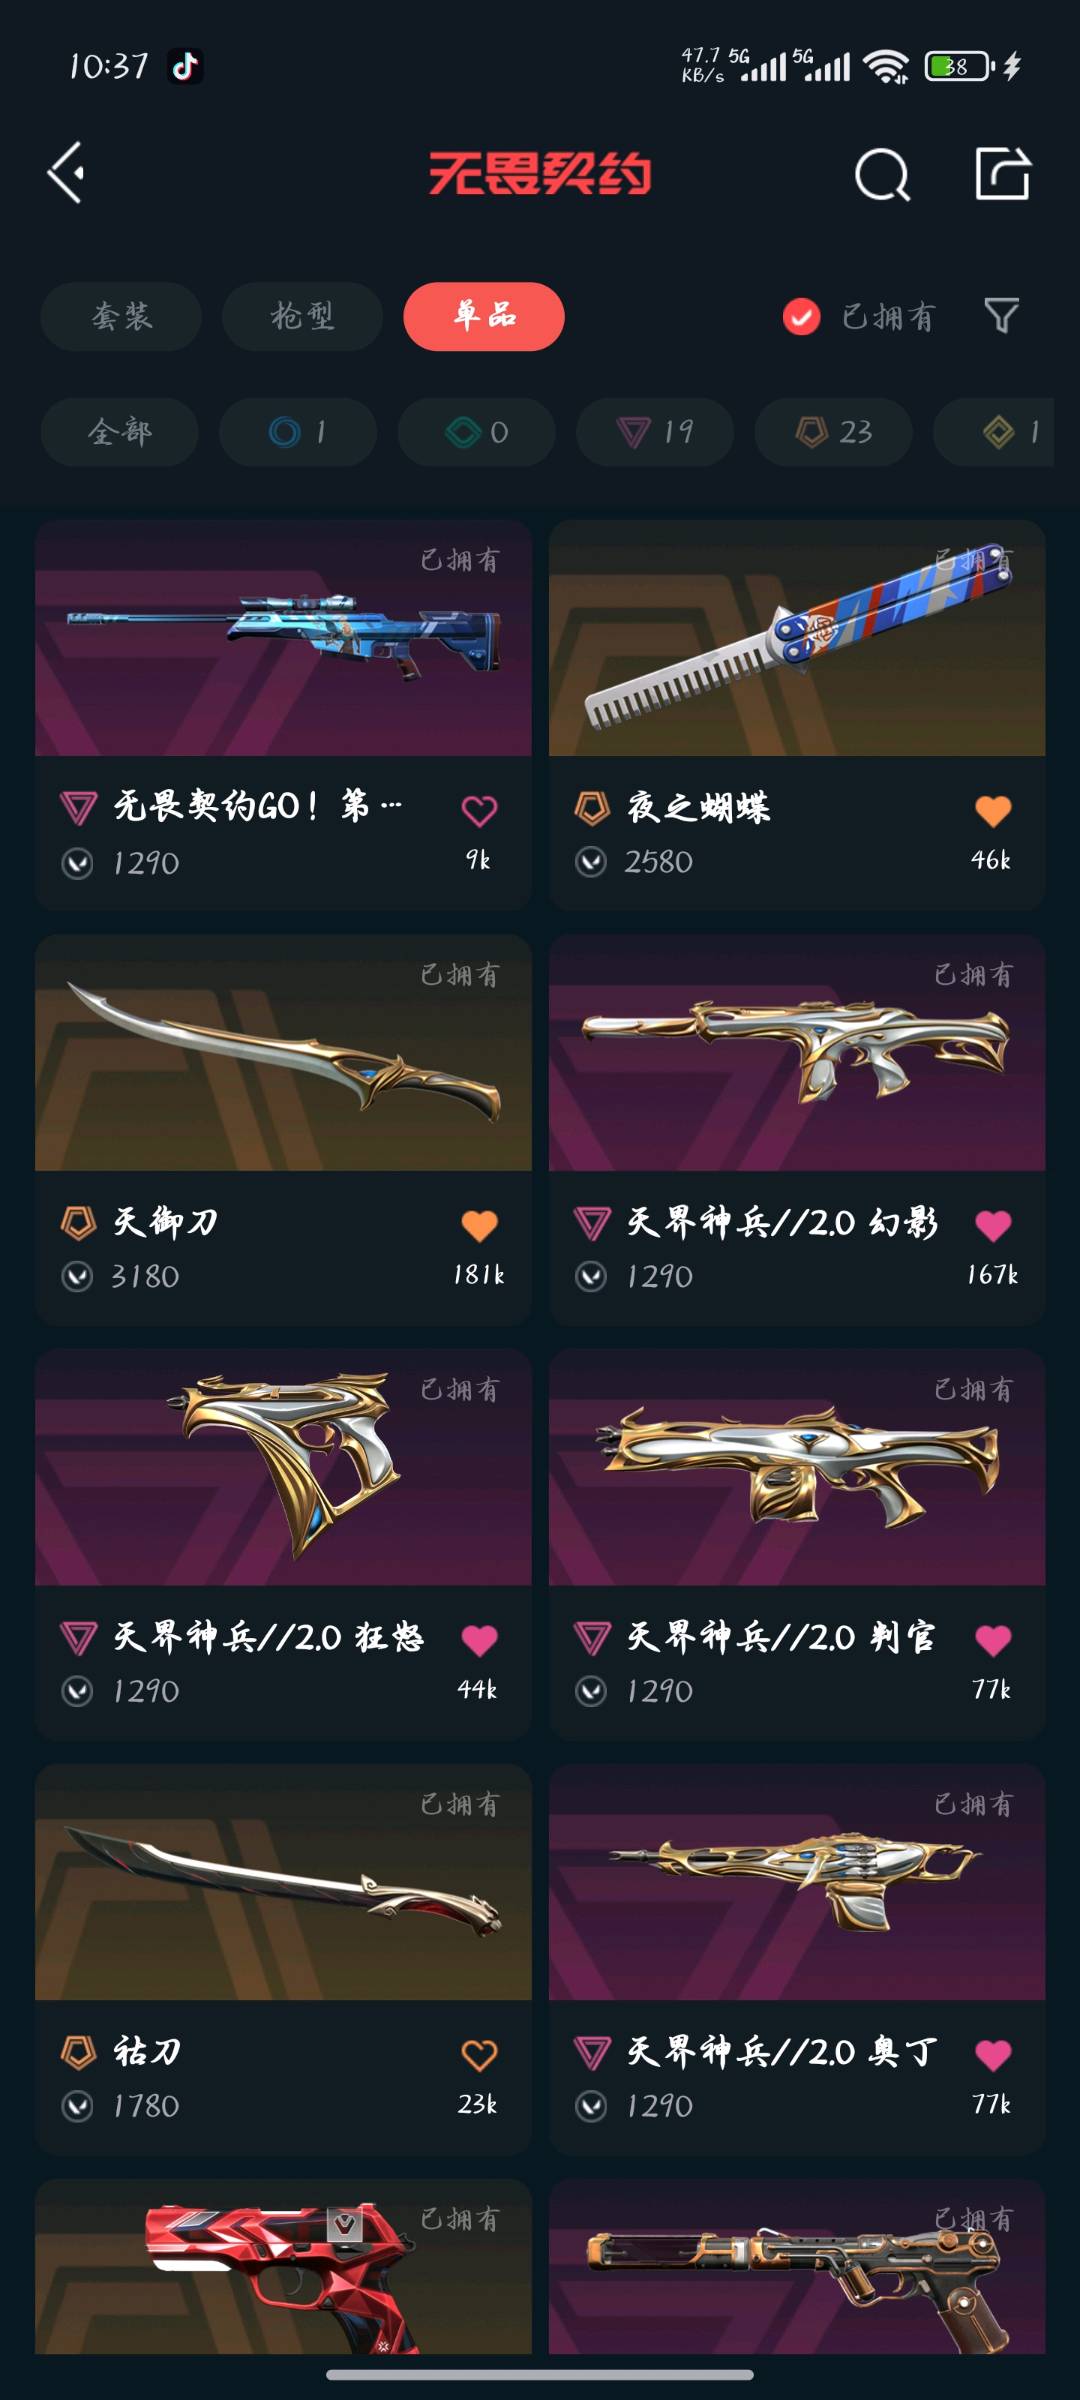Open 夜之蝴蝶 butterfly knife thumbnail
1080x2400 pixels.
[797, 638]
